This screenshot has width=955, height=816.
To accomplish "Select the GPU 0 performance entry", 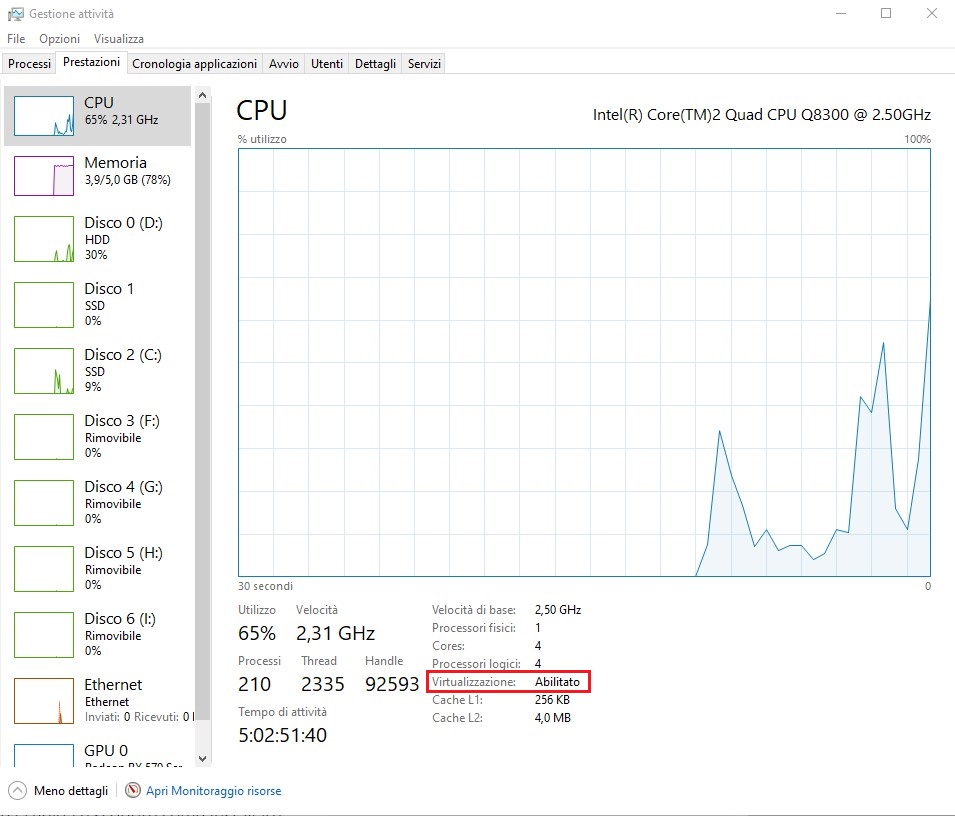I will (97, 753).
